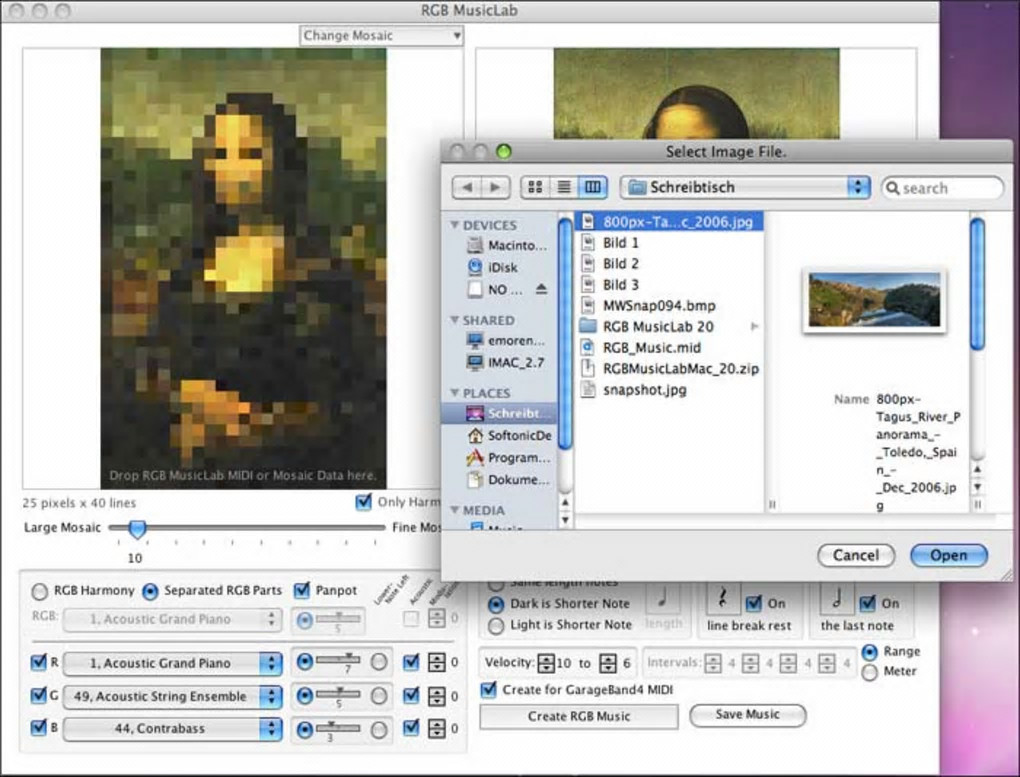The height and width of the screenshot is (777, 1020).
Task: Uncheck the G channel checkbox
Action: [38, 696]
